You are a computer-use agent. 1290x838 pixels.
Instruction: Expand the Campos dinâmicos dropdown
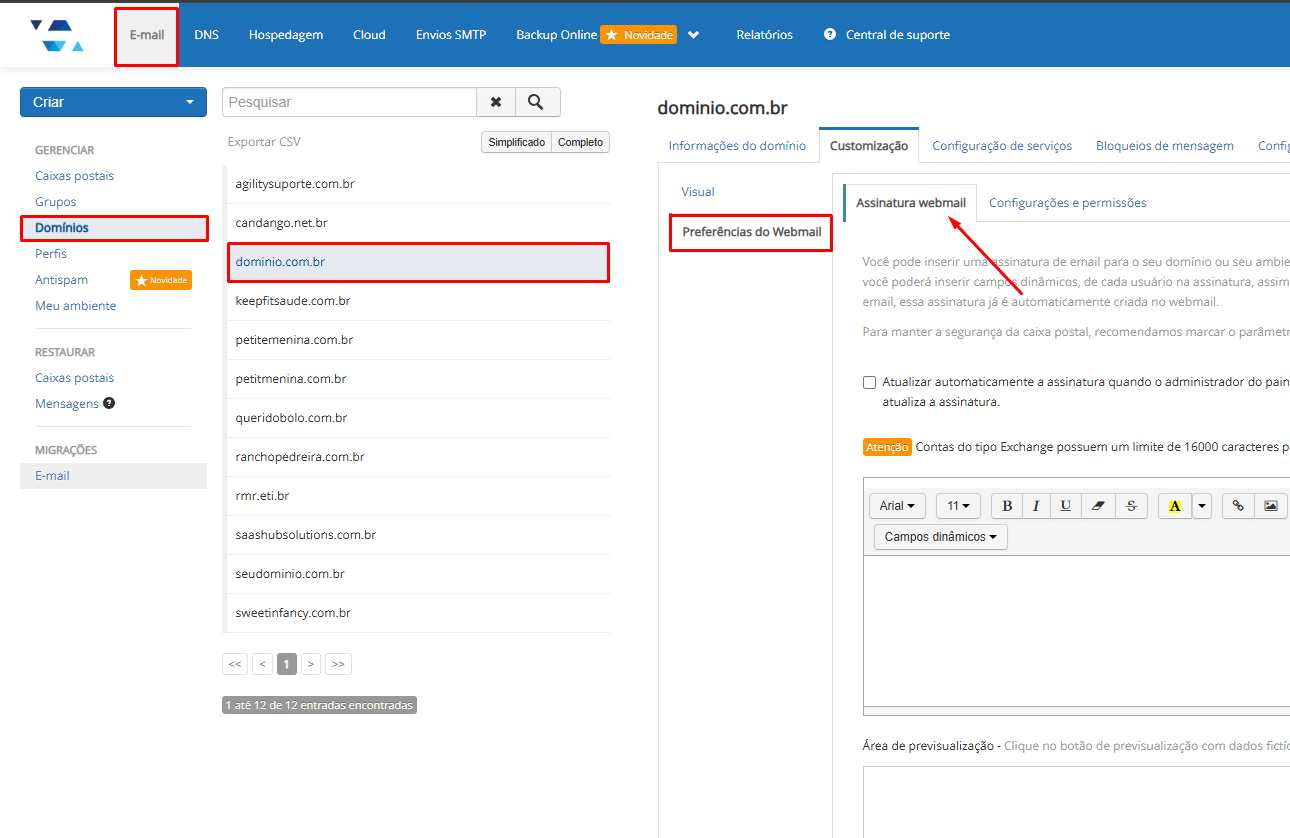point(940,537)
